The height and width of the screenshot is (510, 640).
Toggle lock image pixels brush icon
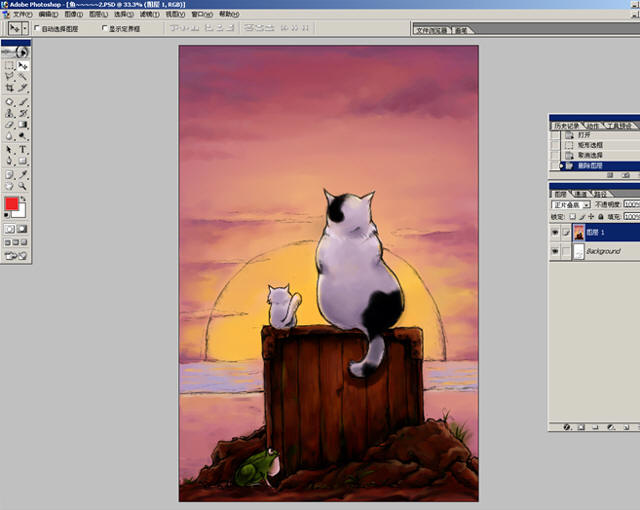pos(582,217)
